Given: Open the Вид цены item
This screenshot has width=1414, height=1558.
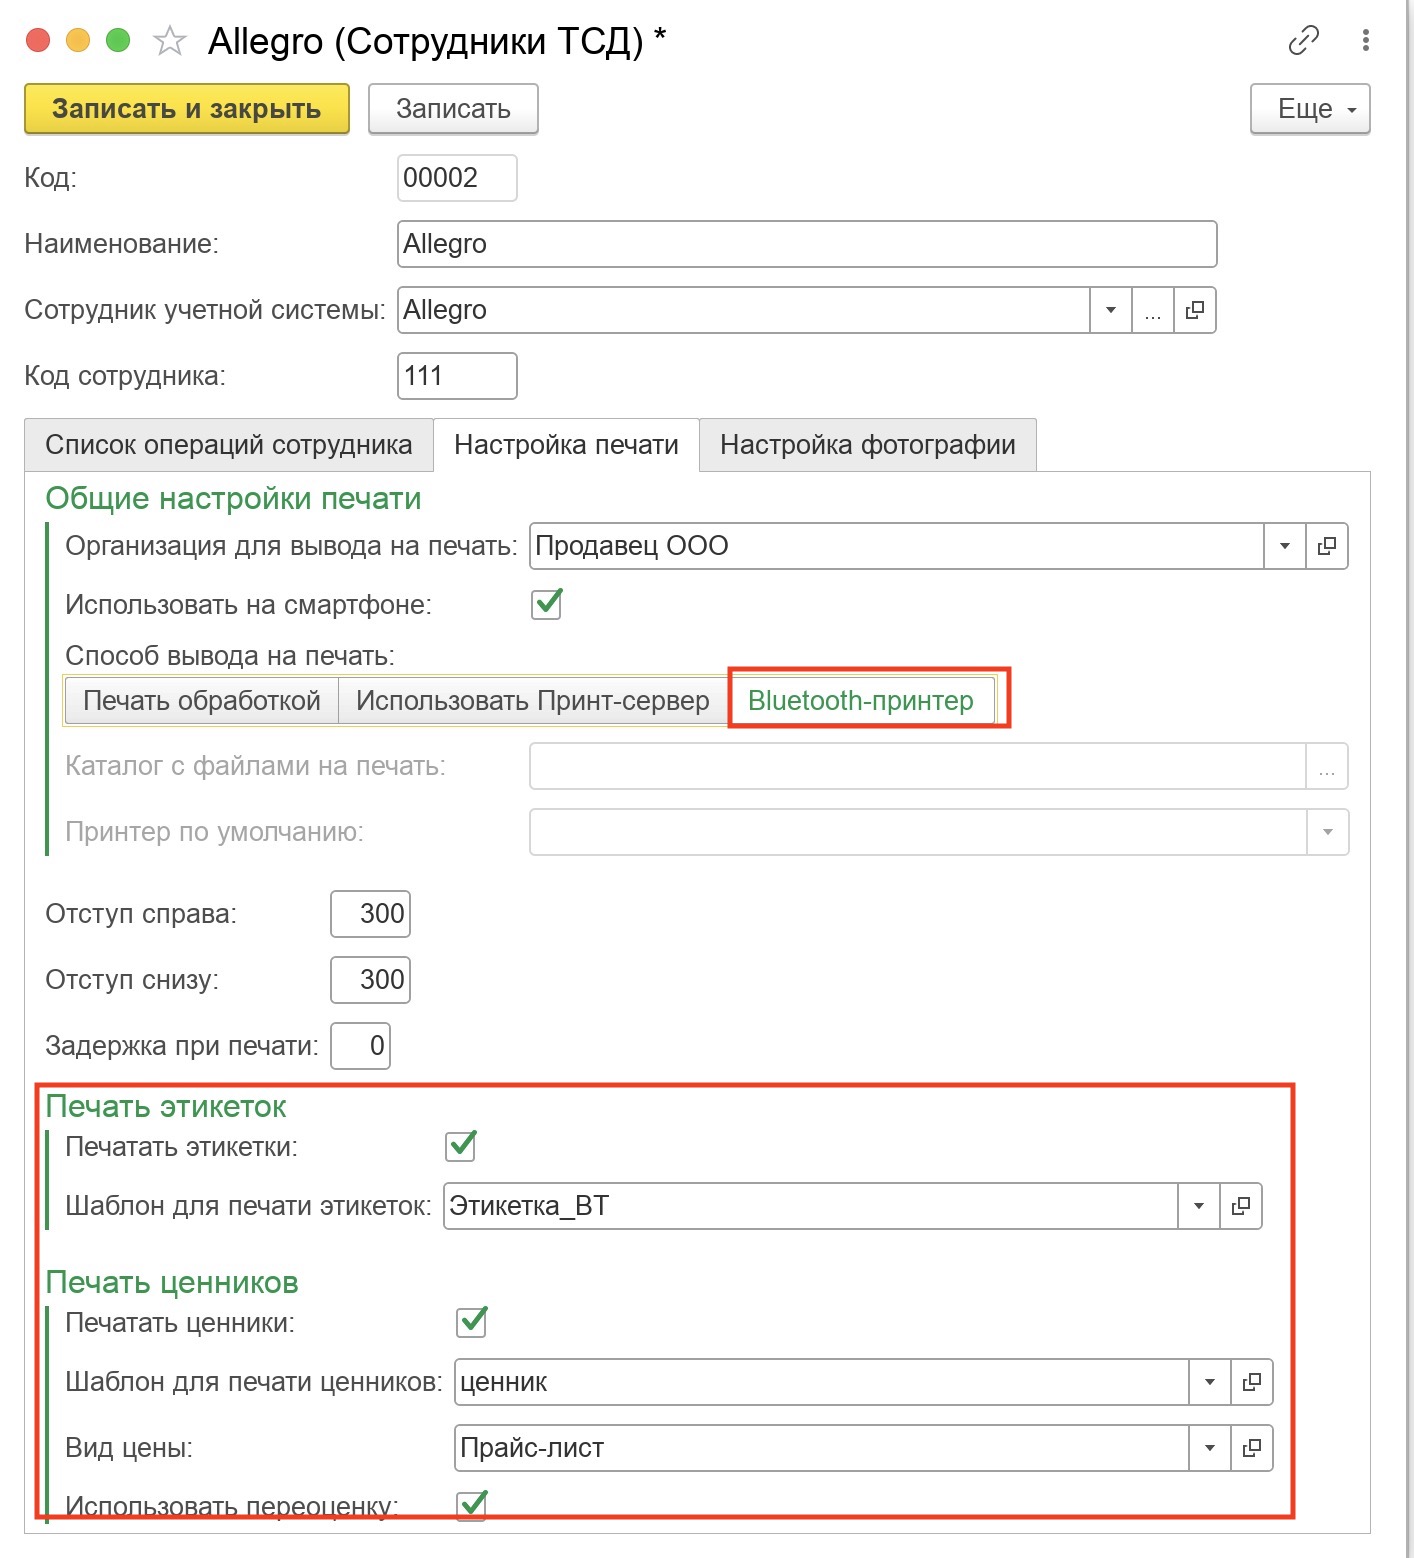Looking at the screenshot, I should coord(1251,1448).
